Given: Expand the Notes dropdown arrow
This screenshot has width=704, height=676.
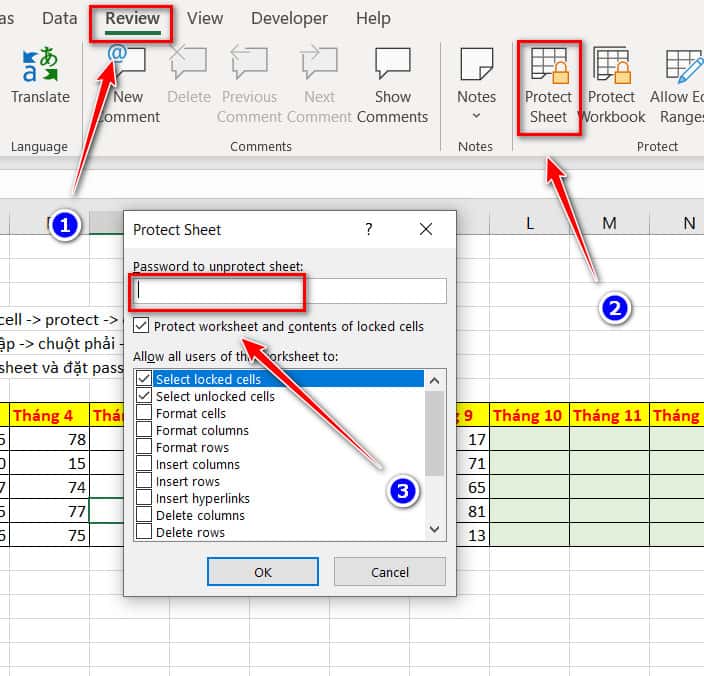Looking at the screenshot, I should click(x=476, y=116).
